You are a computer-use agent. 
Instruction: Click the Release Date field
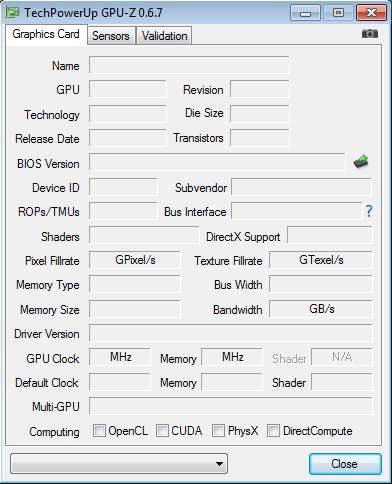tap(127, 138)
